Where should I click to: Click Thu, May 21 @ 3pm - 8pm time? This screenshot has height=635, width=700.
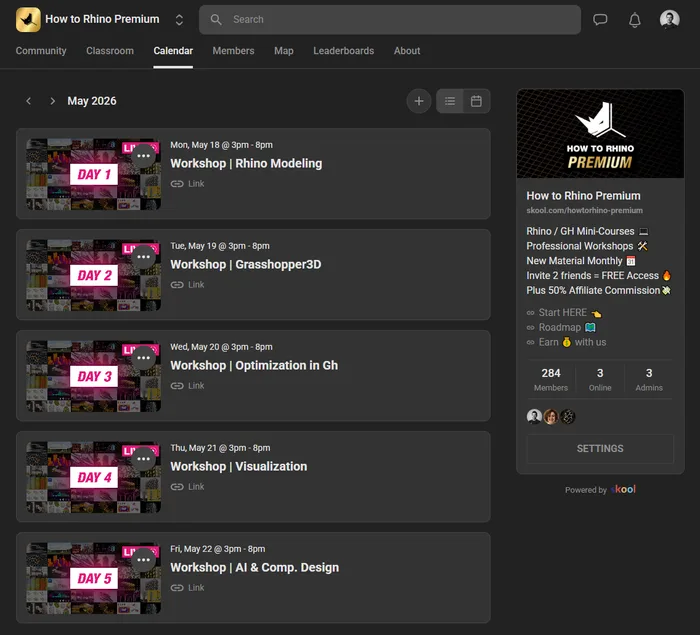tap(220, 448)
